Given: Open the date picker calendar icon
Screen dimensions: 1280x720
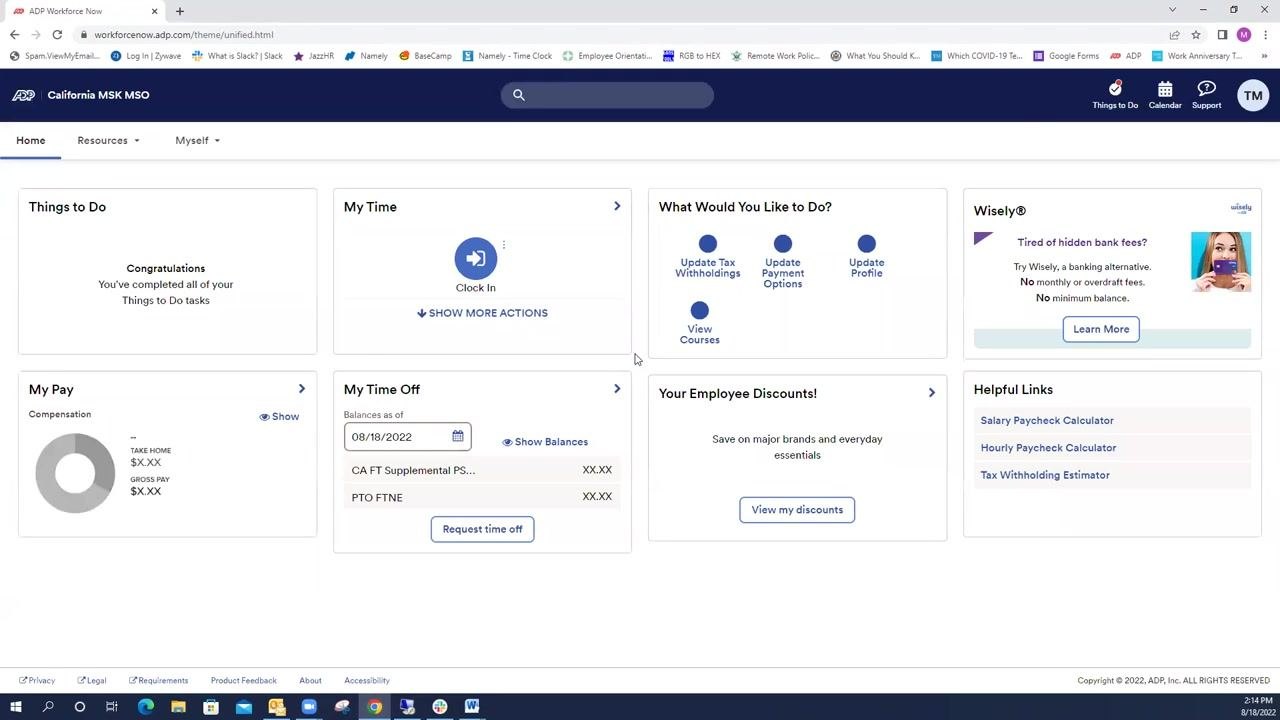Looking at the screenshot, I should (x=458, y=437).
